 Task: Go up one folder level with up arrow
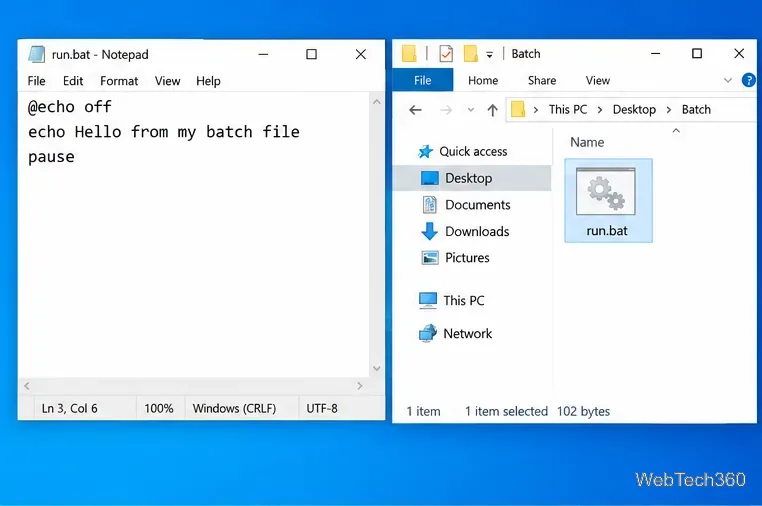click(x=492, y=110)
